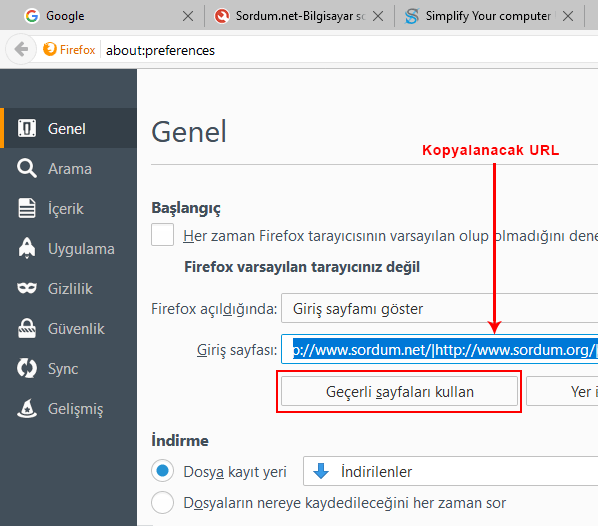Toggle the default browser check checkbox
598x526 pixels.
click(x=162, y=235)
